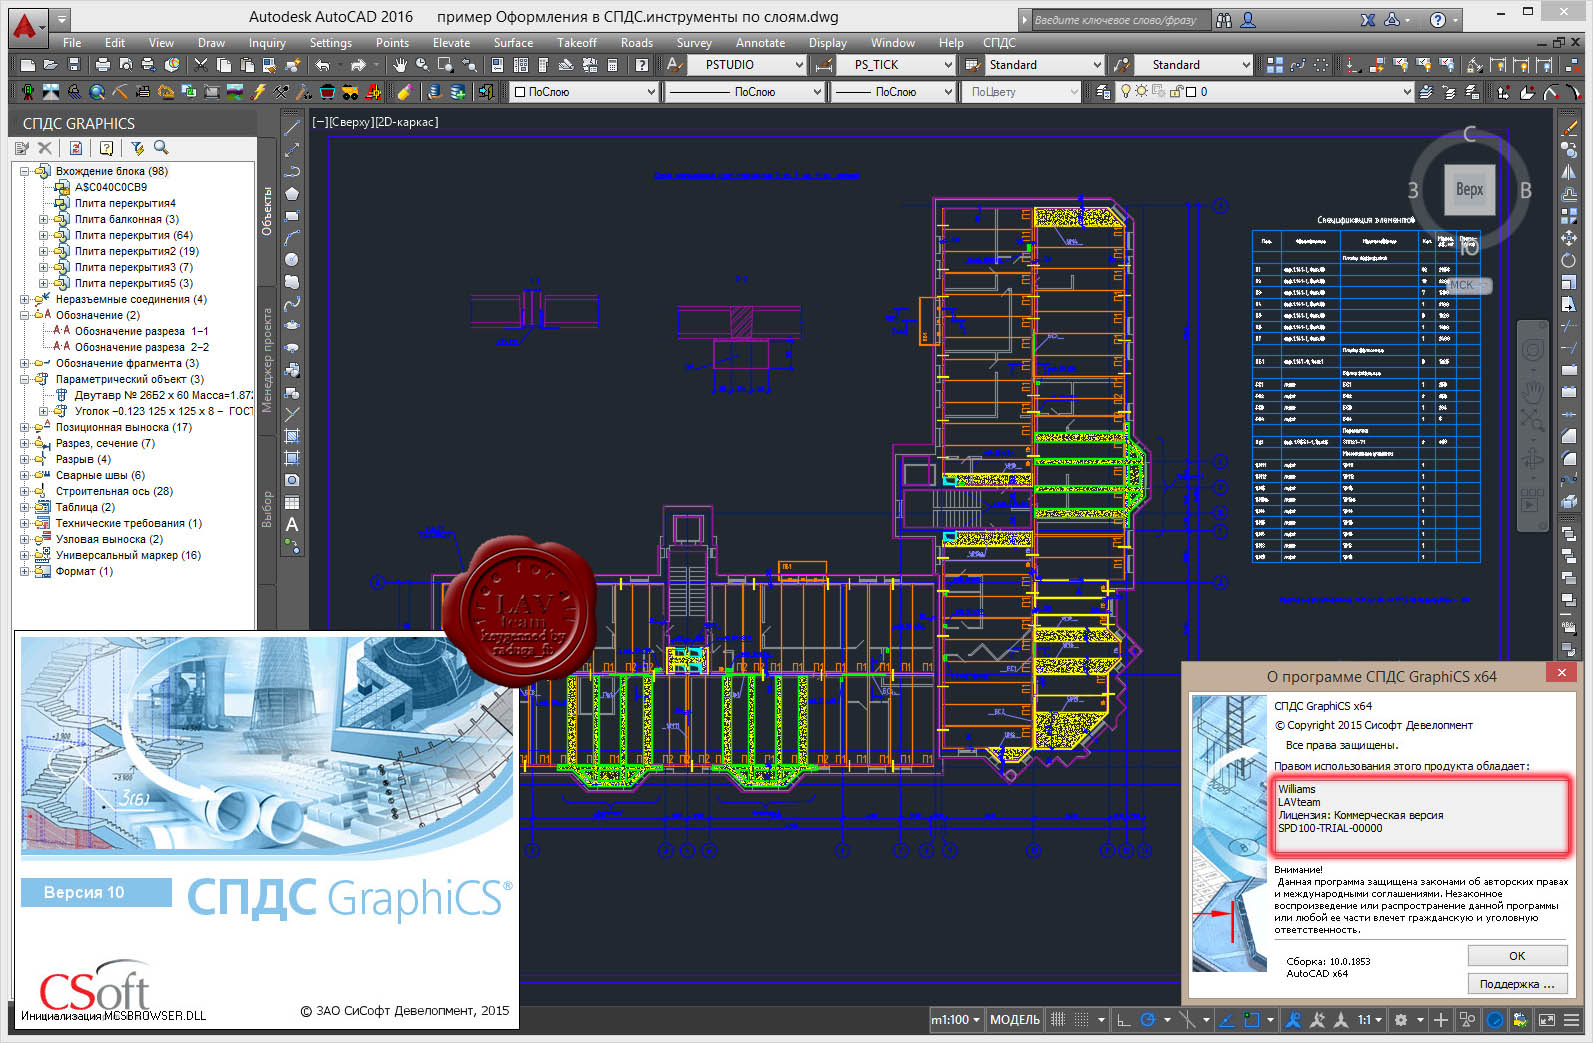Click the Open file folder icon
Viewport: 1593px width, 1043px height.
[50, 65]
